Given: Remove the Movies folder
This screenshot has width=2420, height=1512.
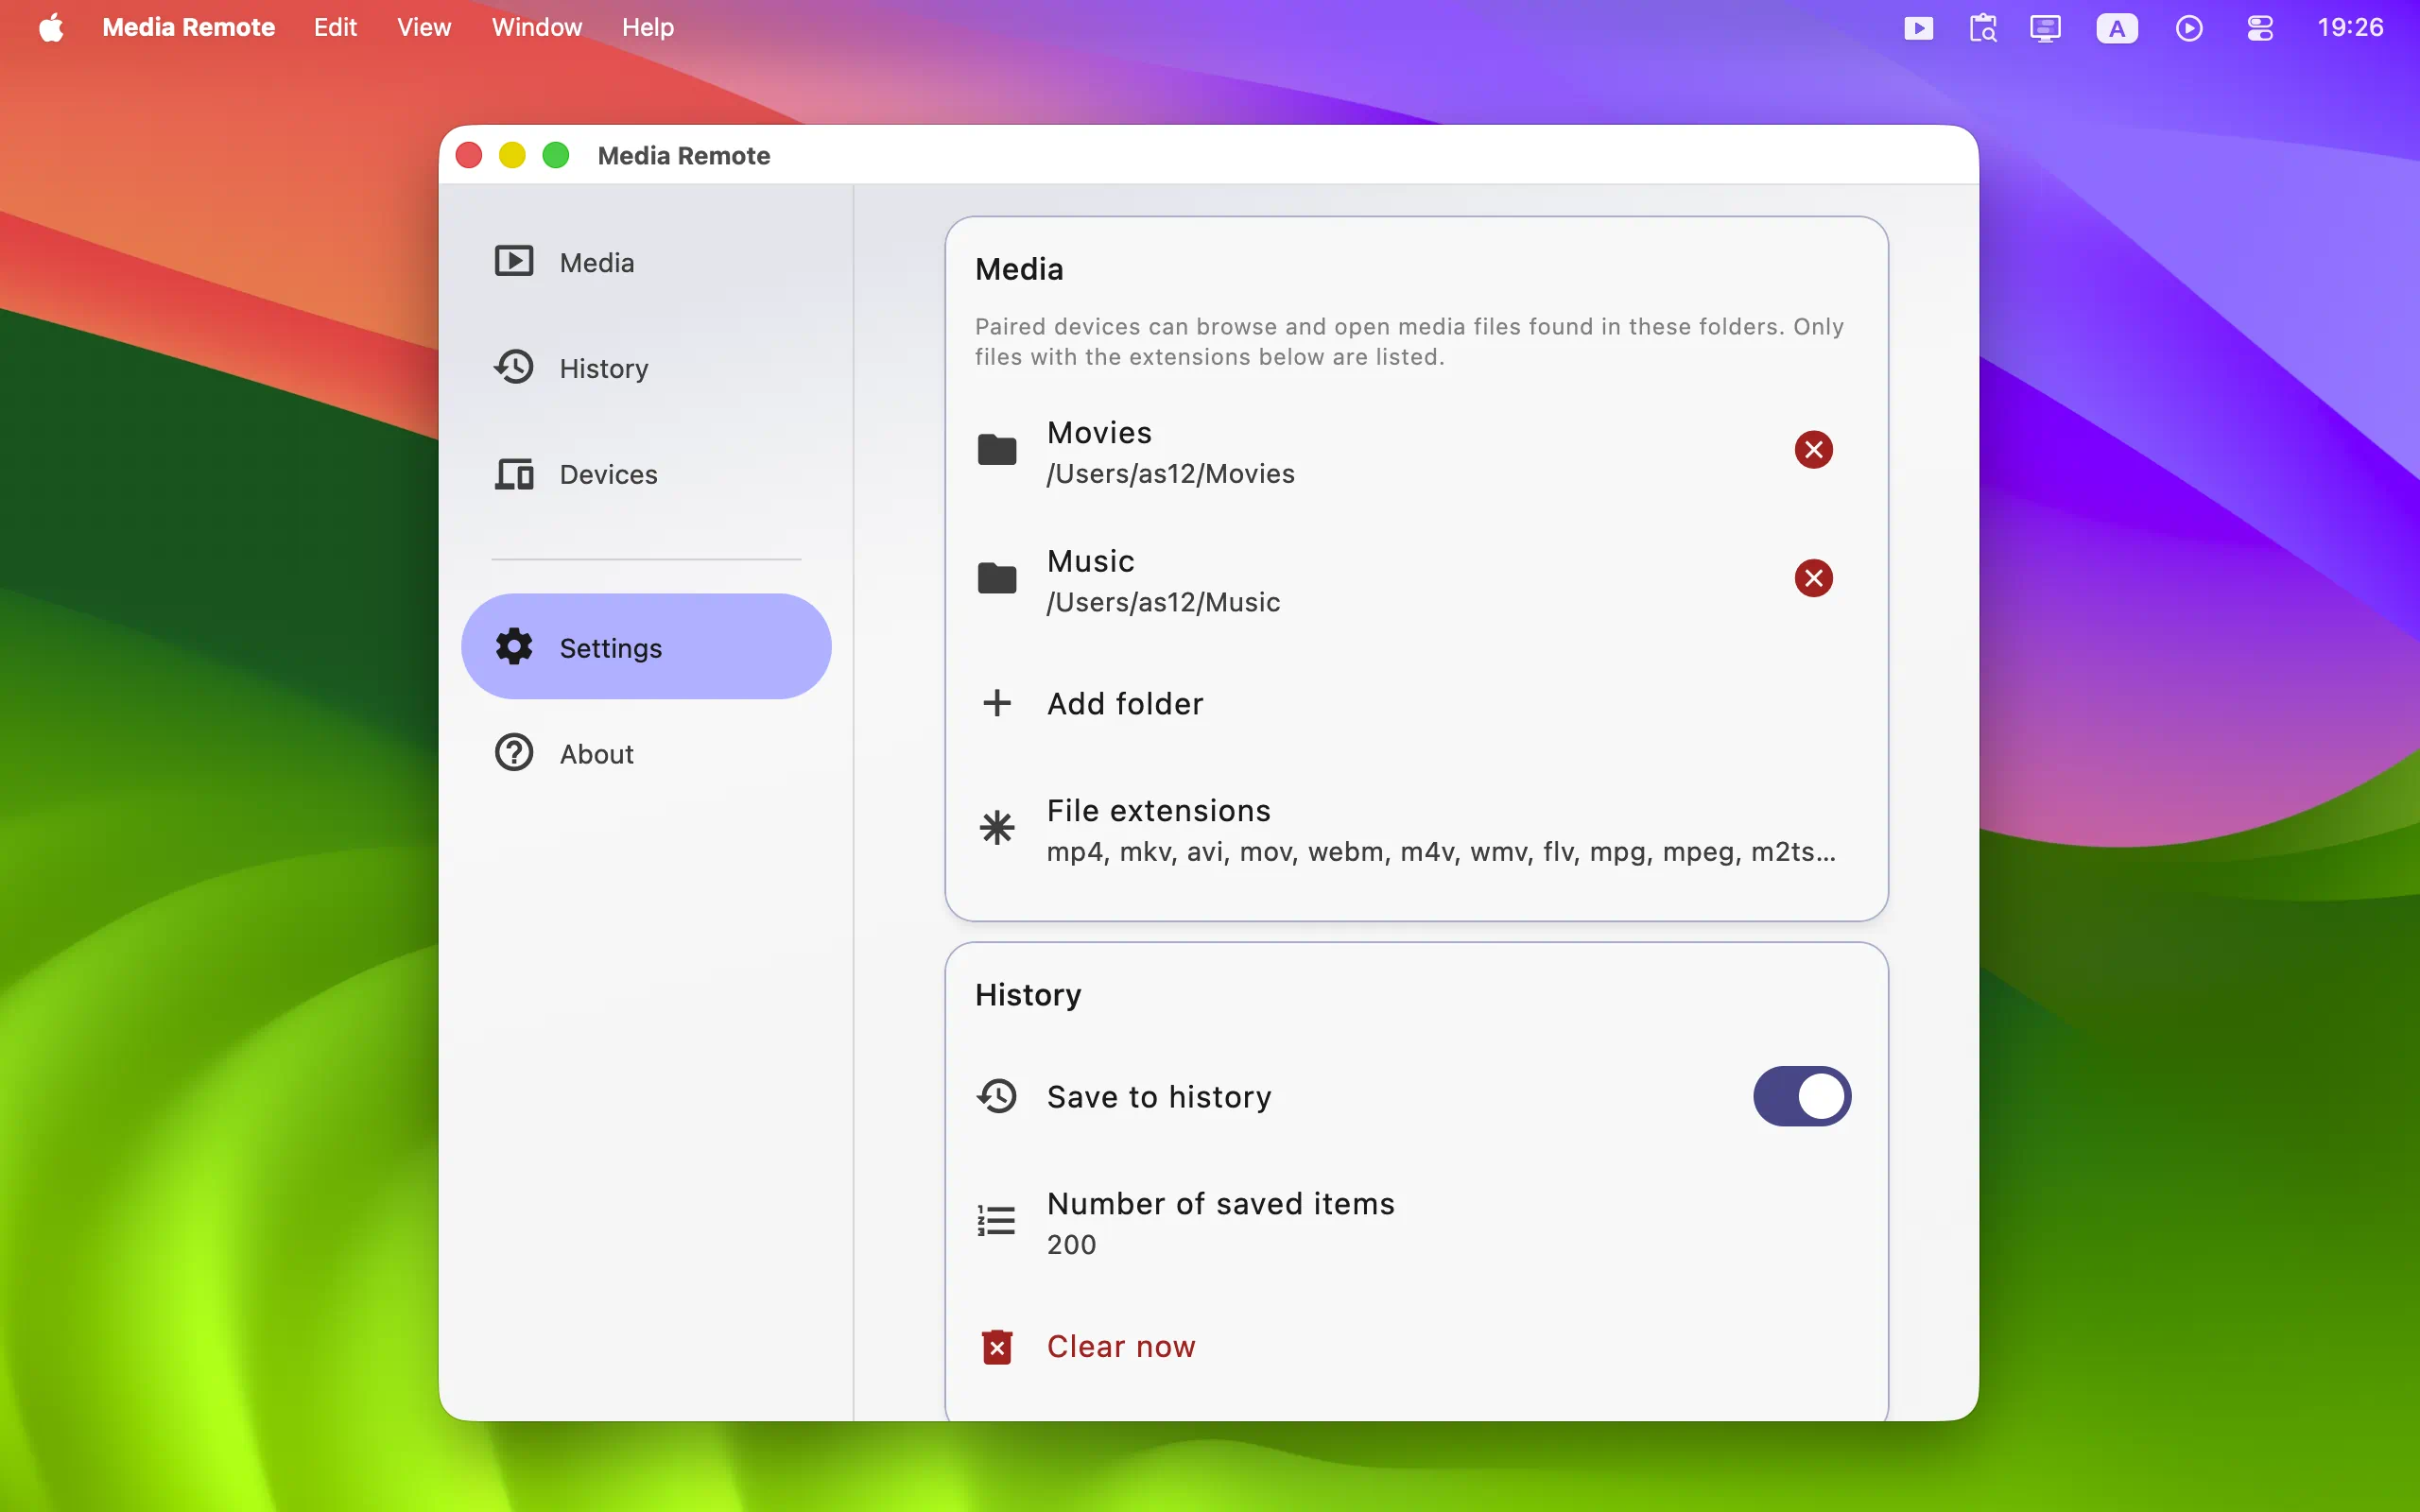Looking at the screenshot, I should [1813, 450].
